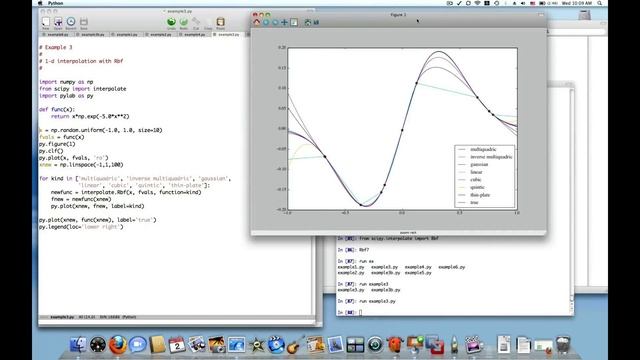Click the 'Figure 1' window title
The width and height of the screenshot is (640, 360).
coord(398,15)
